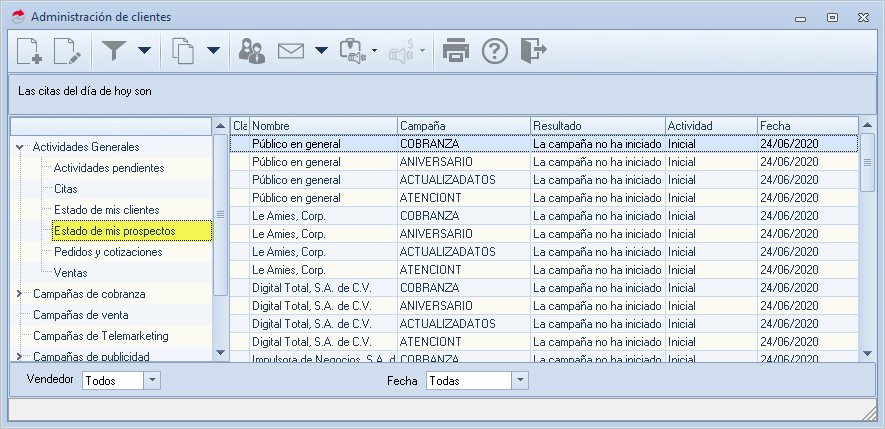Screen dimensions: 885x429
Task: Click the edit document pencil icon
Action: pos(66,50)
